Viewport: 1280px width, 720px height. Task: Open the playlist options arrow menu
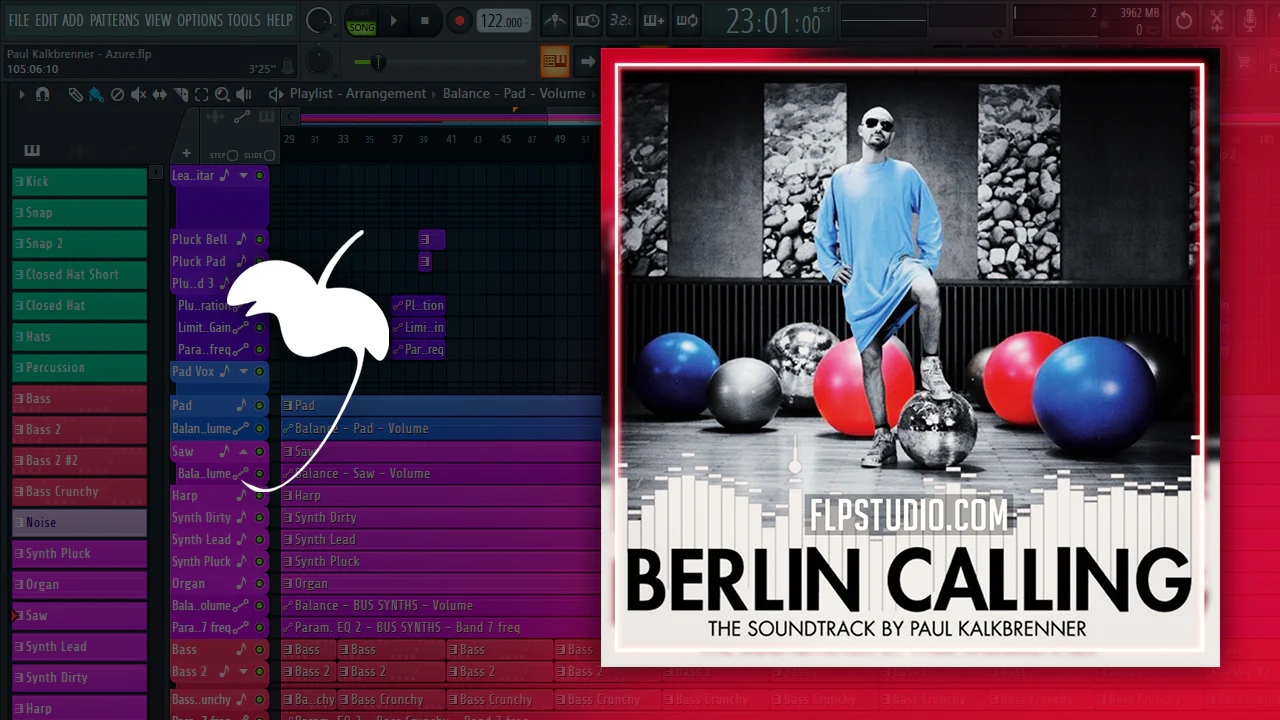[x=22, y=94]
